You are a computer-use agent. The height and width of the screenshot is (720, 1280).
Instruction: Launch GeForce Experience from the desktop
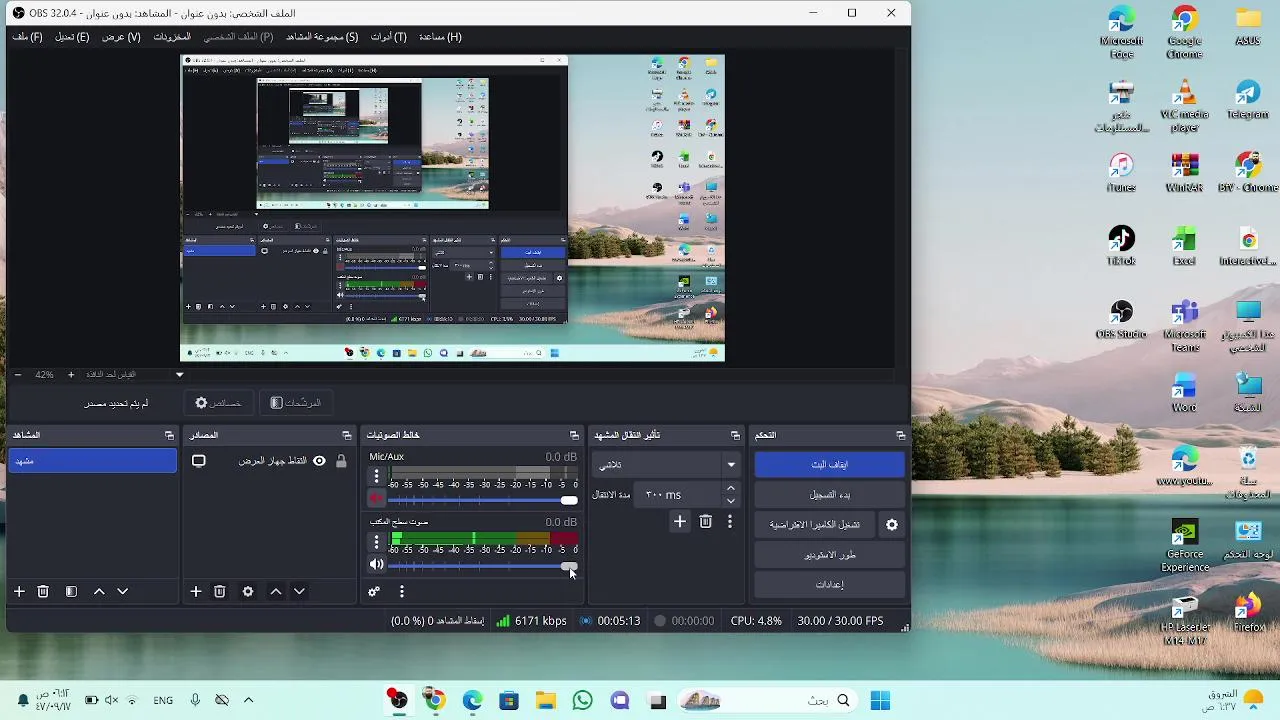pyautogui.click(x=1185, y=546)
